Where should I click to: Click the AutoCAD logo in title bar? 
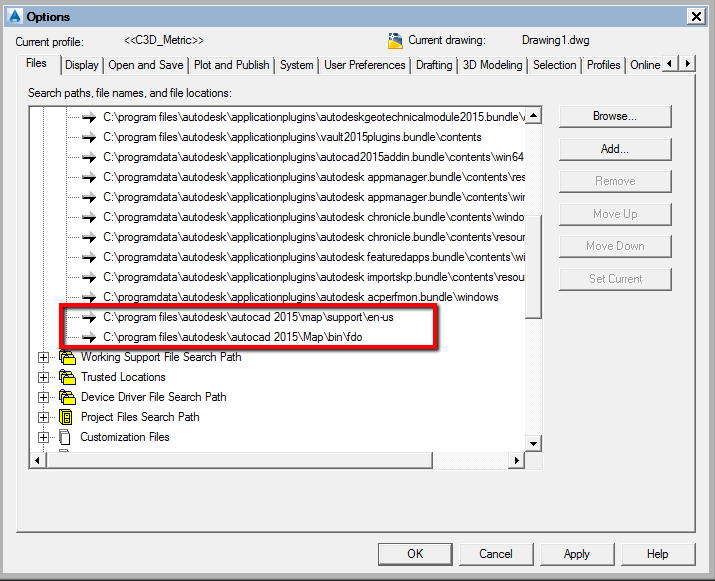(15, 16)
